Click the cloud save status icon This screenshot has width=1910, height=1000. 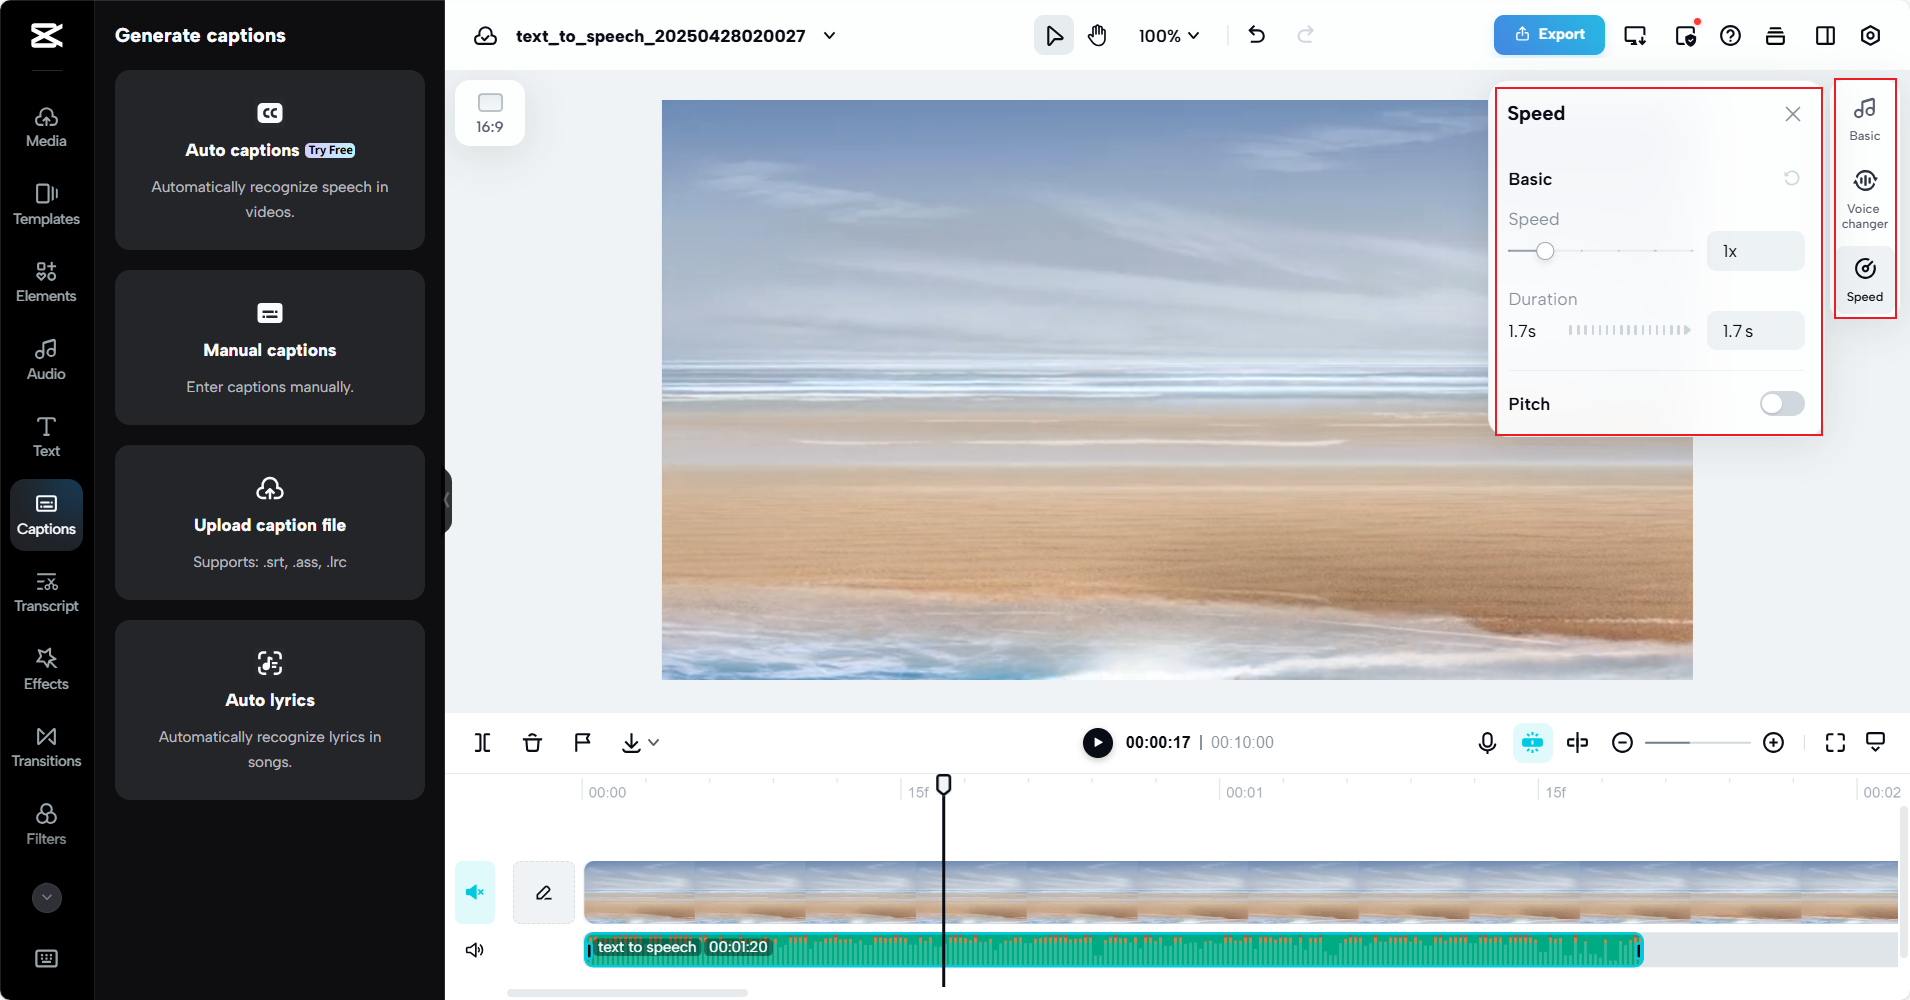pyautogui.click(x=485, y=36)
